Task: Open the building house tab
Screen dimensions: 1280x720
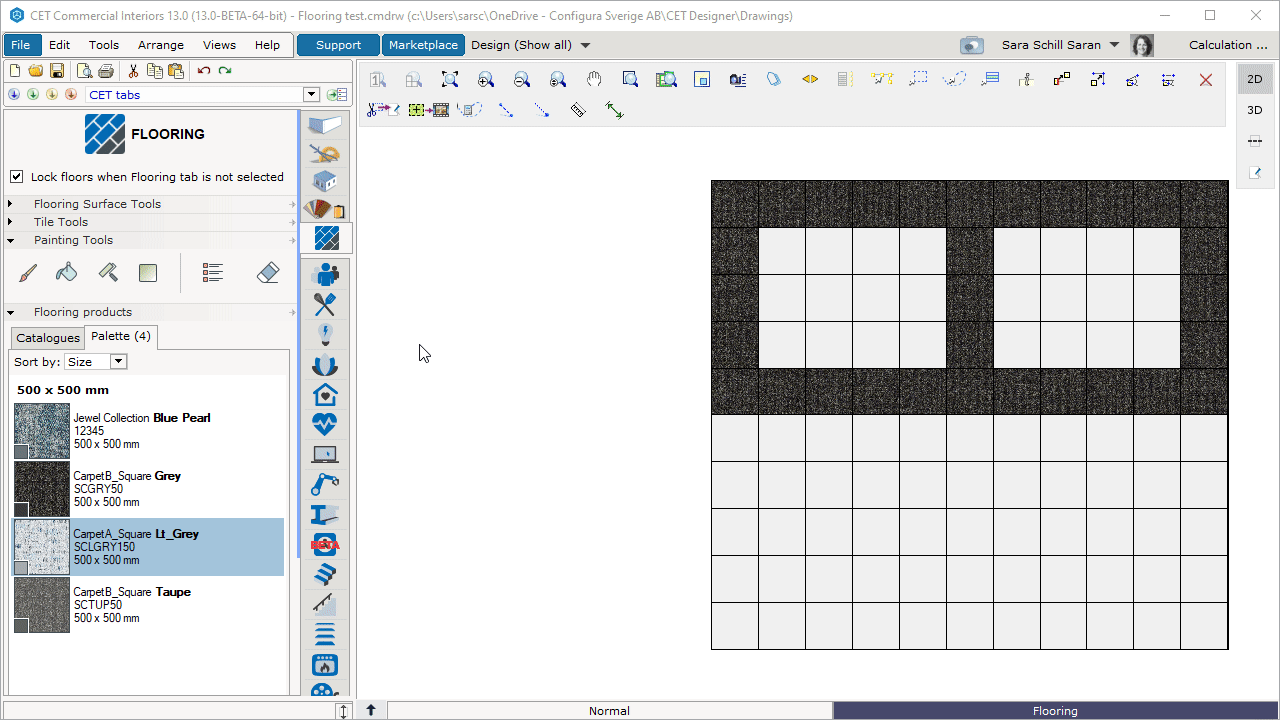Action: click(x=325, y=181)
